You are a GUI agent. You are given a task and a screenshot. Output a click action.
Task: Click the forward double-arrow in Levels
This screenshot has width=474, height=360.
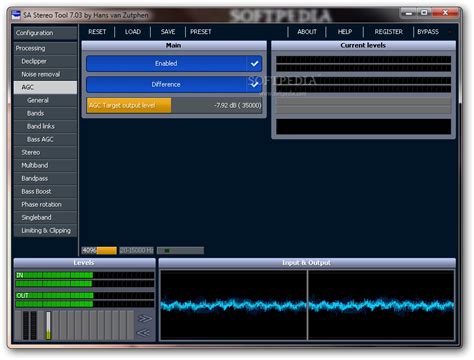[144, 319]
